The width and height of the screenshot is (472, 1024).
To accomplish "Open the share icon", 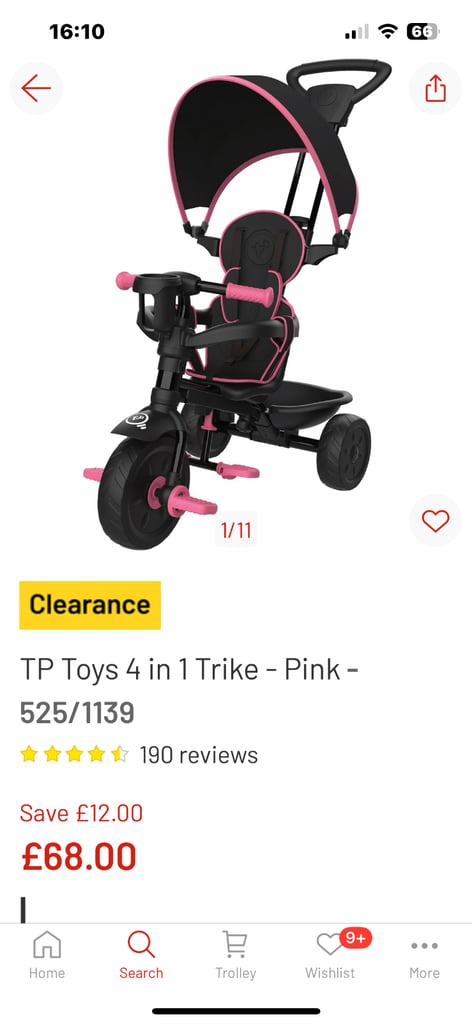I will [435, 88].
